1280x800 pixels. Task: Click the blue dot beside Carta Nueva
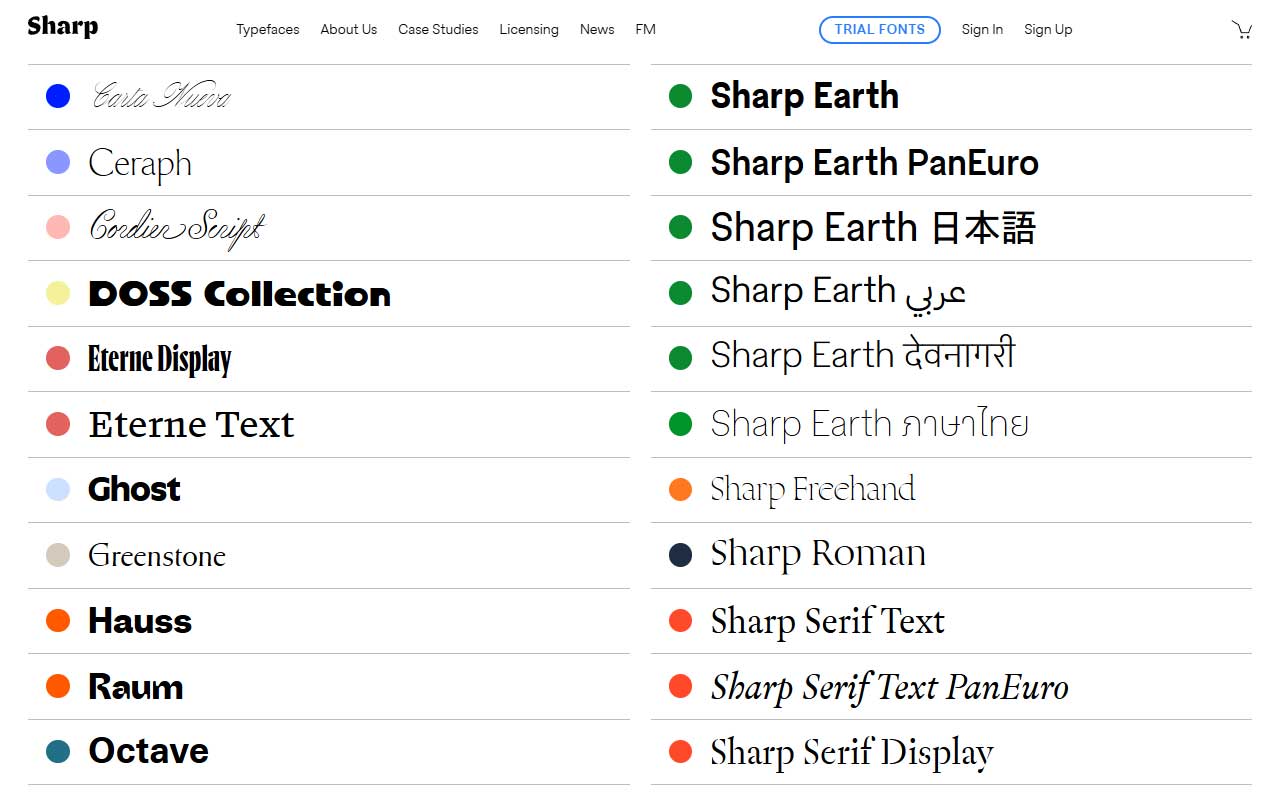click(58, 95)
